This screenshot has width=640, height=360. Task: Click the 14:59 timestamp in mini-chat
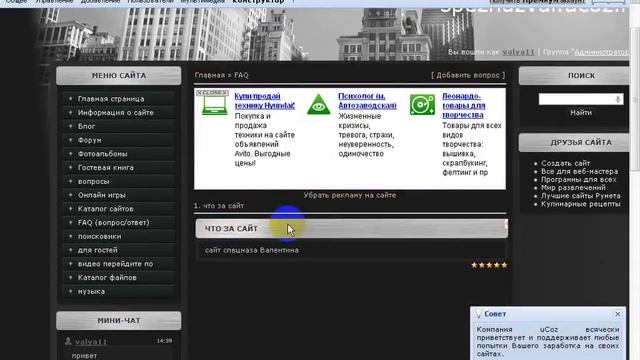[x=164, y=341]
